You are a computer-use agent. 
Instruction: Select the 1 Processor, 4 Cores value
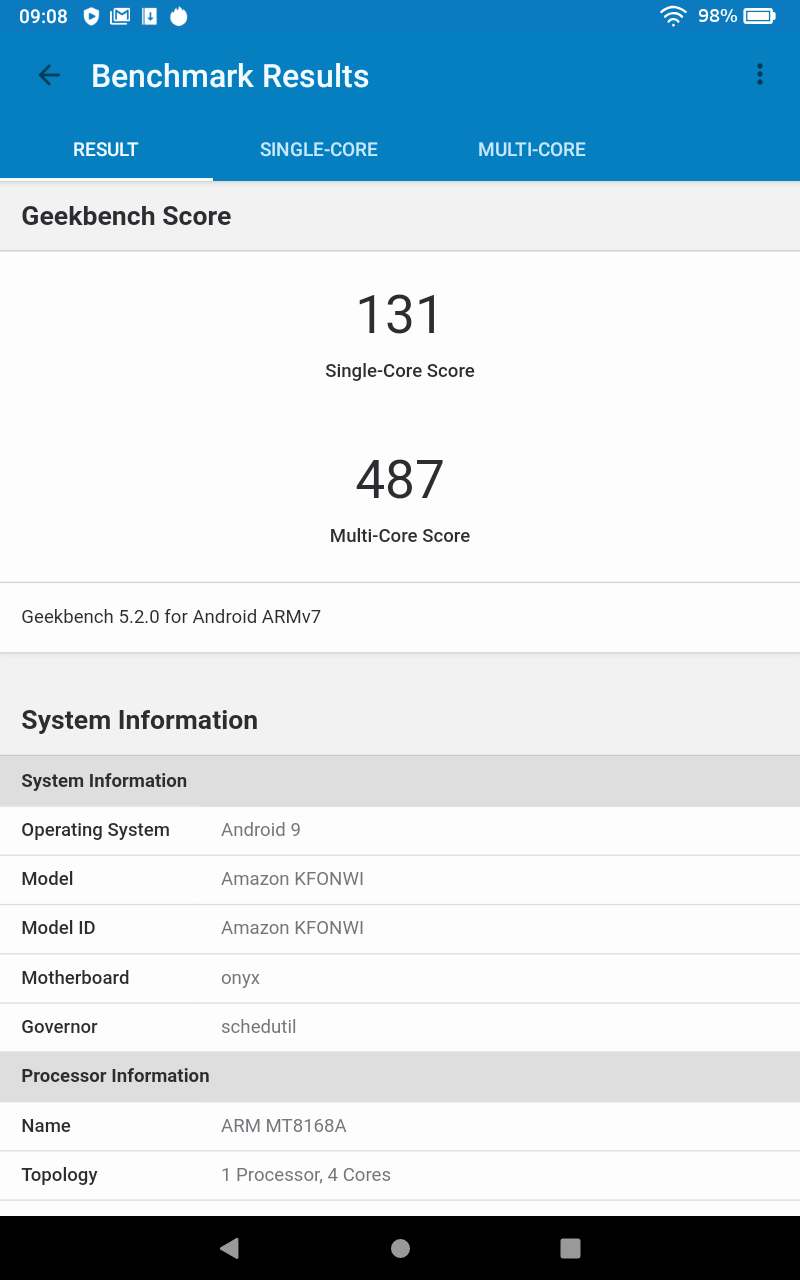pos(306,1175)
